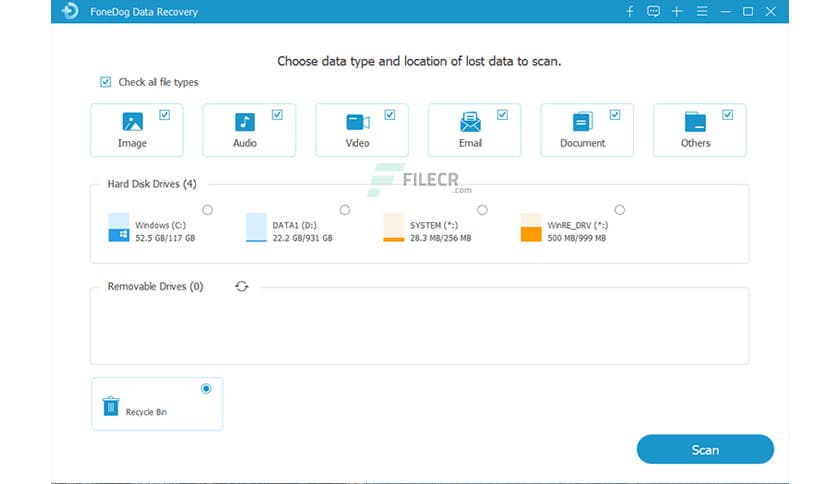The image size is (836, 484).
Task: Click the Audio file type icon
Action: [245, 122]
